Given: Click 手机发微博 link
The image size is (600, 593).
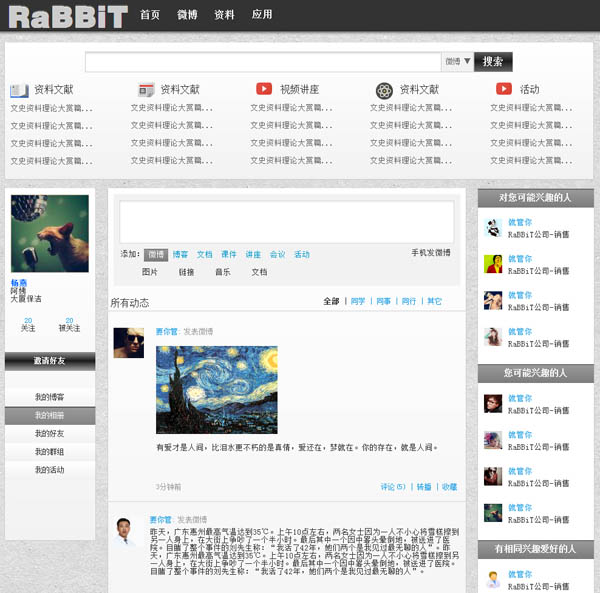Looking at the screenshot, I should (431, 253).
